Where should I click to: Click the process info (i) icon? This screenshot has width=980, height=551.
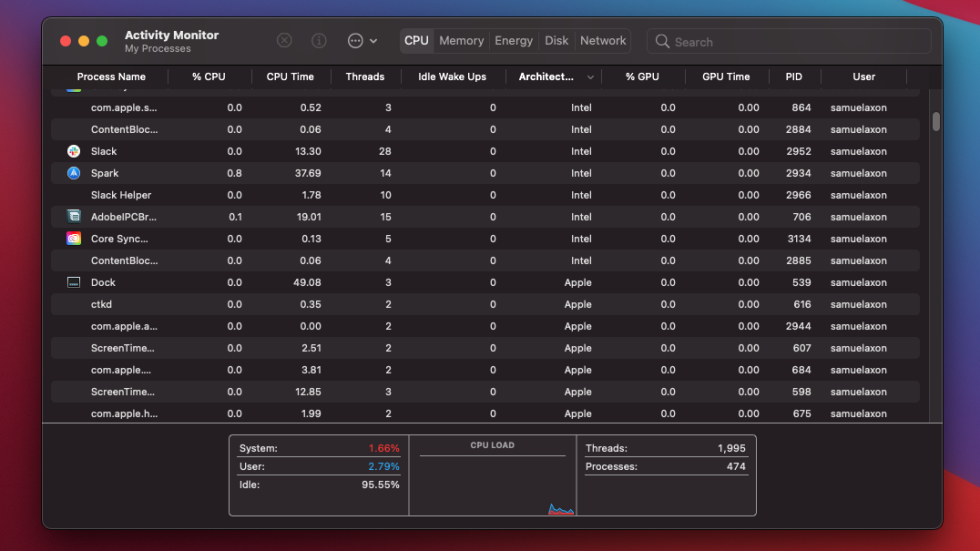(319, 41)
